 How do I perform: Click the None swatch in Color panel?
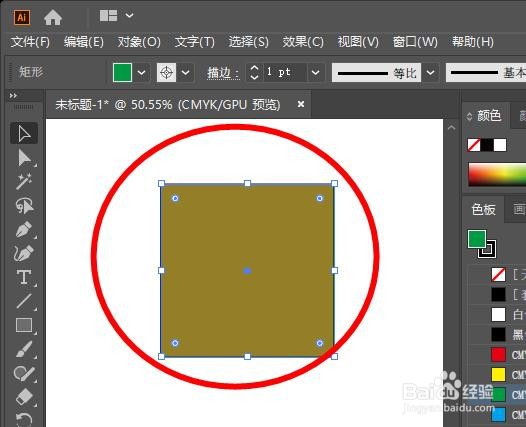coord(474,145)
